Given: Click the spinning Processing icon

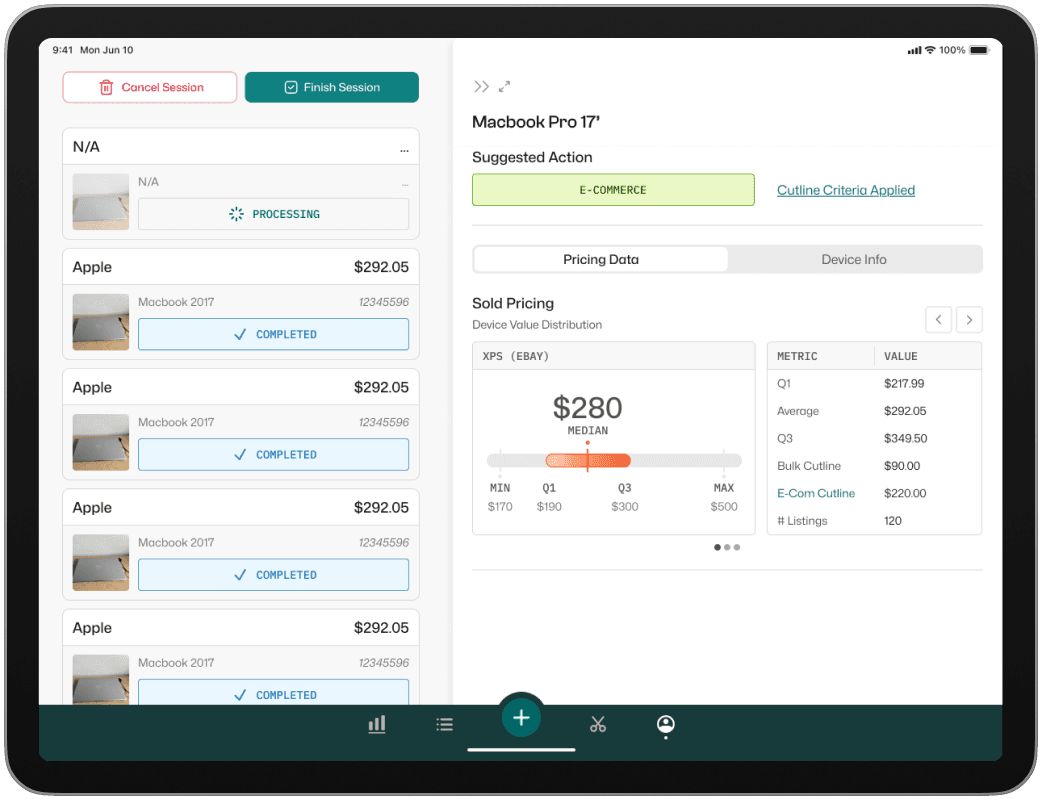Looking at the screenshot, I should point(236,214).
